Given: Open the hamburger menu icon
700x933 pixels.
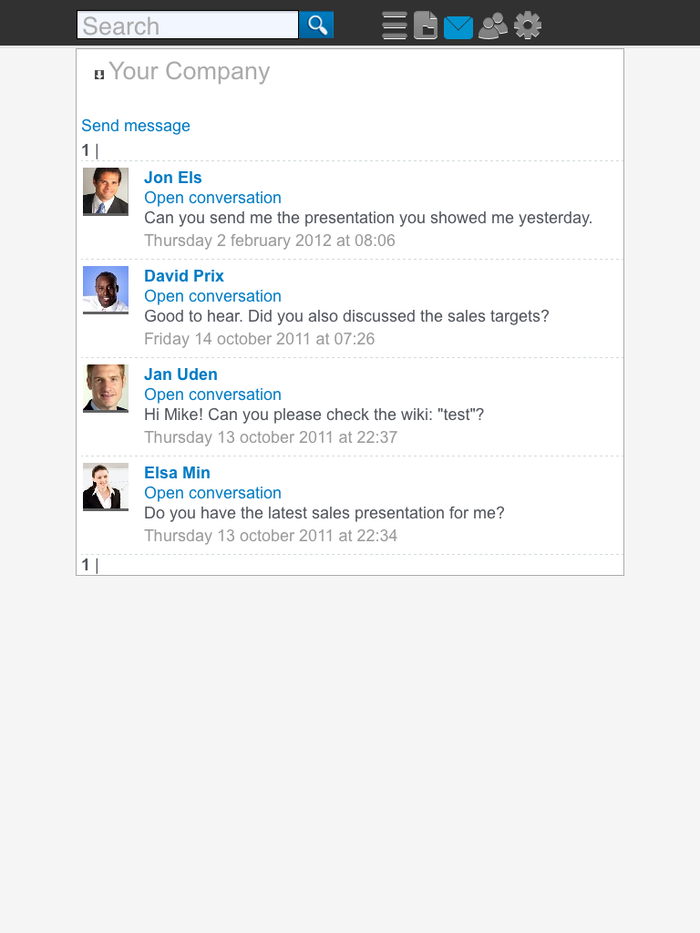Looking at the screenshot, I should pyautogui.click(x=395, y=25).
